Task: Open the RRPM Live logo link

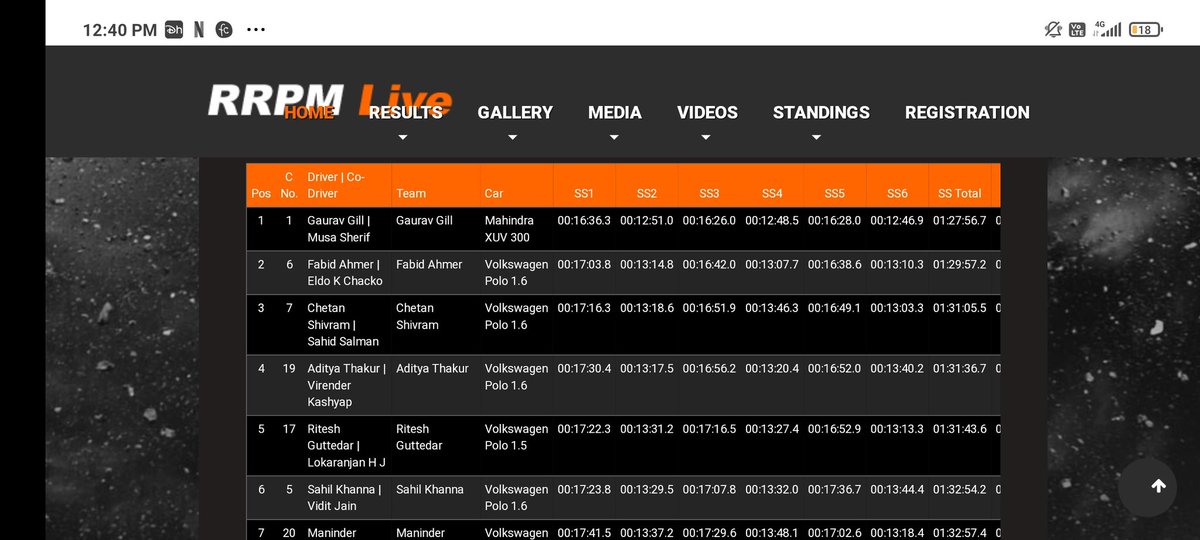Action: coord(330,101)
